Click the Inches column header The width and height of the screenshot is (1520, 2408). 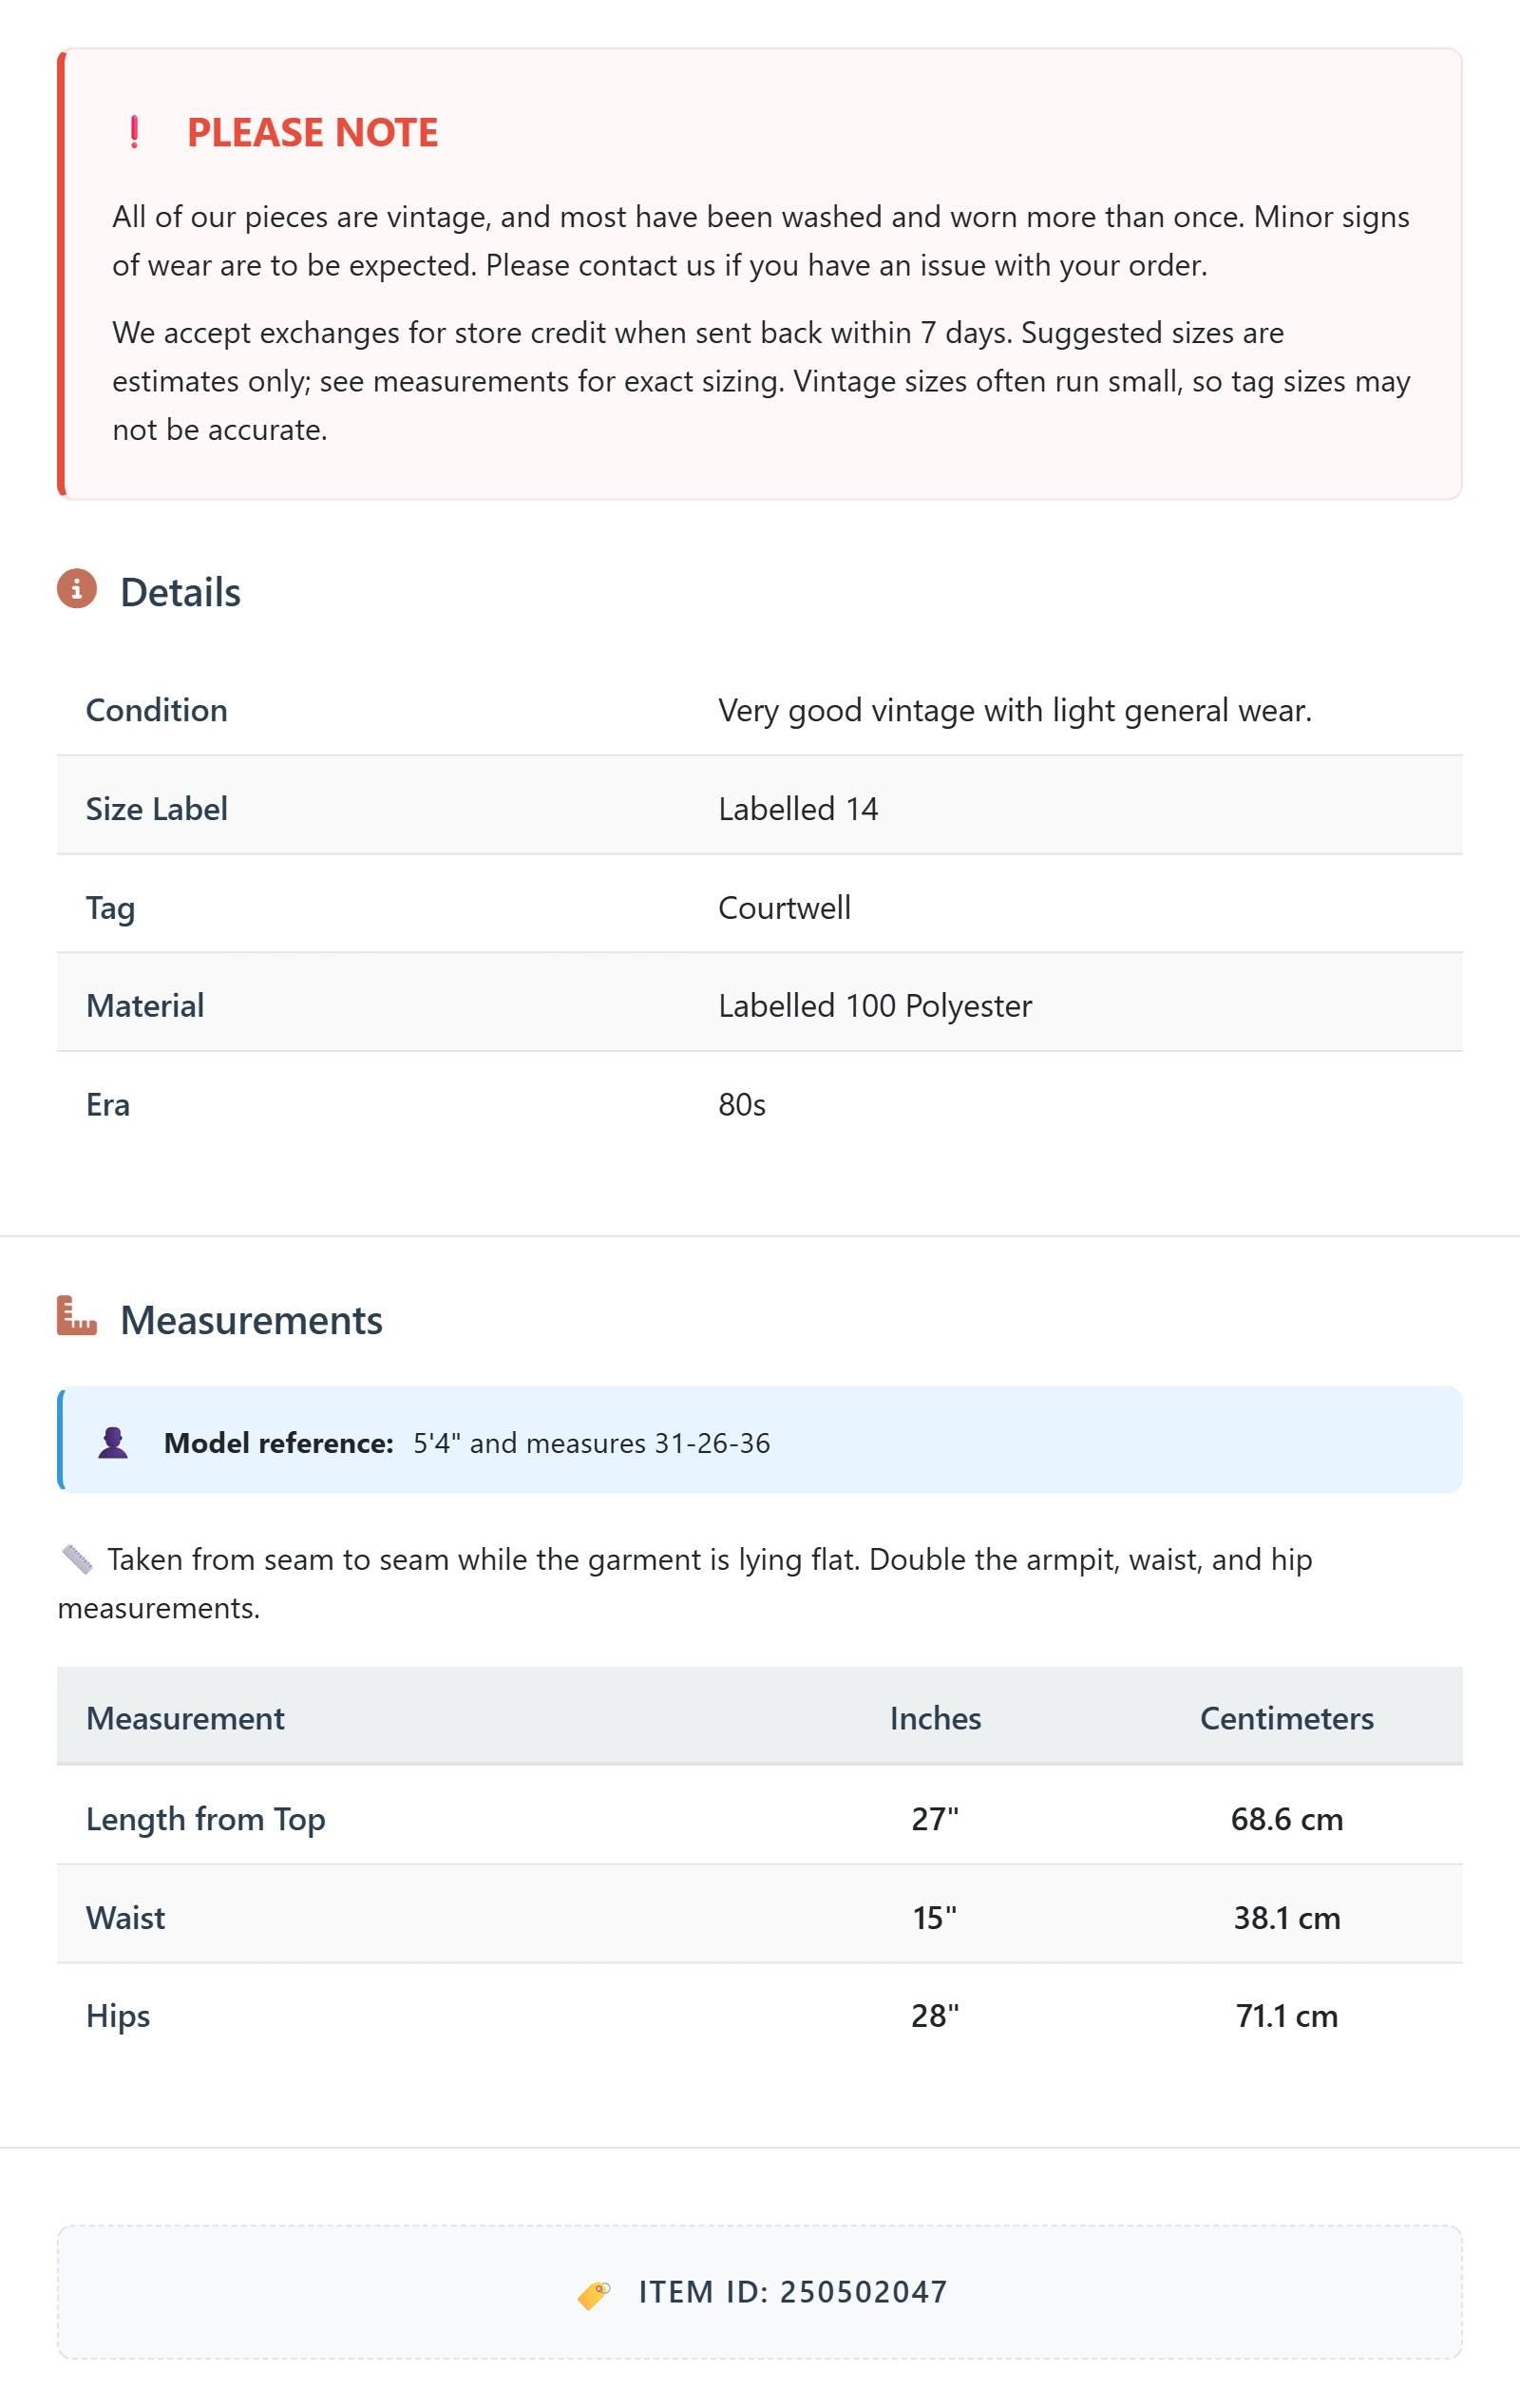[935, 1718]
